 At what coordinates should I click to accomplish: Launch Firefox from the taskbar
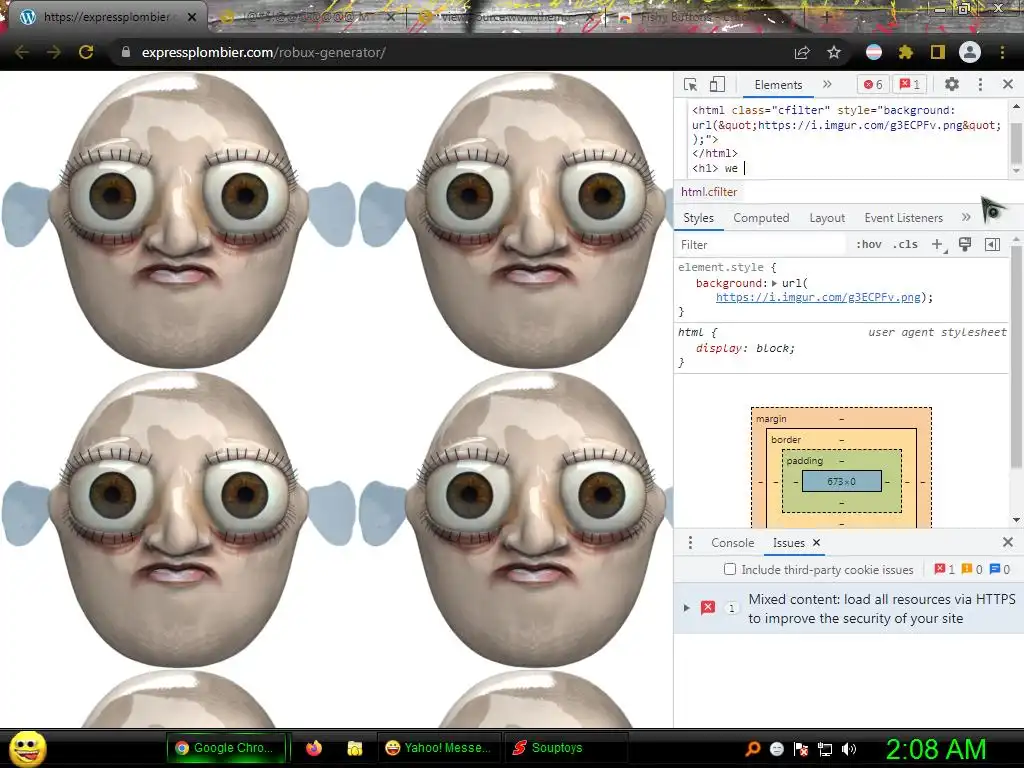tap(314, 748)
